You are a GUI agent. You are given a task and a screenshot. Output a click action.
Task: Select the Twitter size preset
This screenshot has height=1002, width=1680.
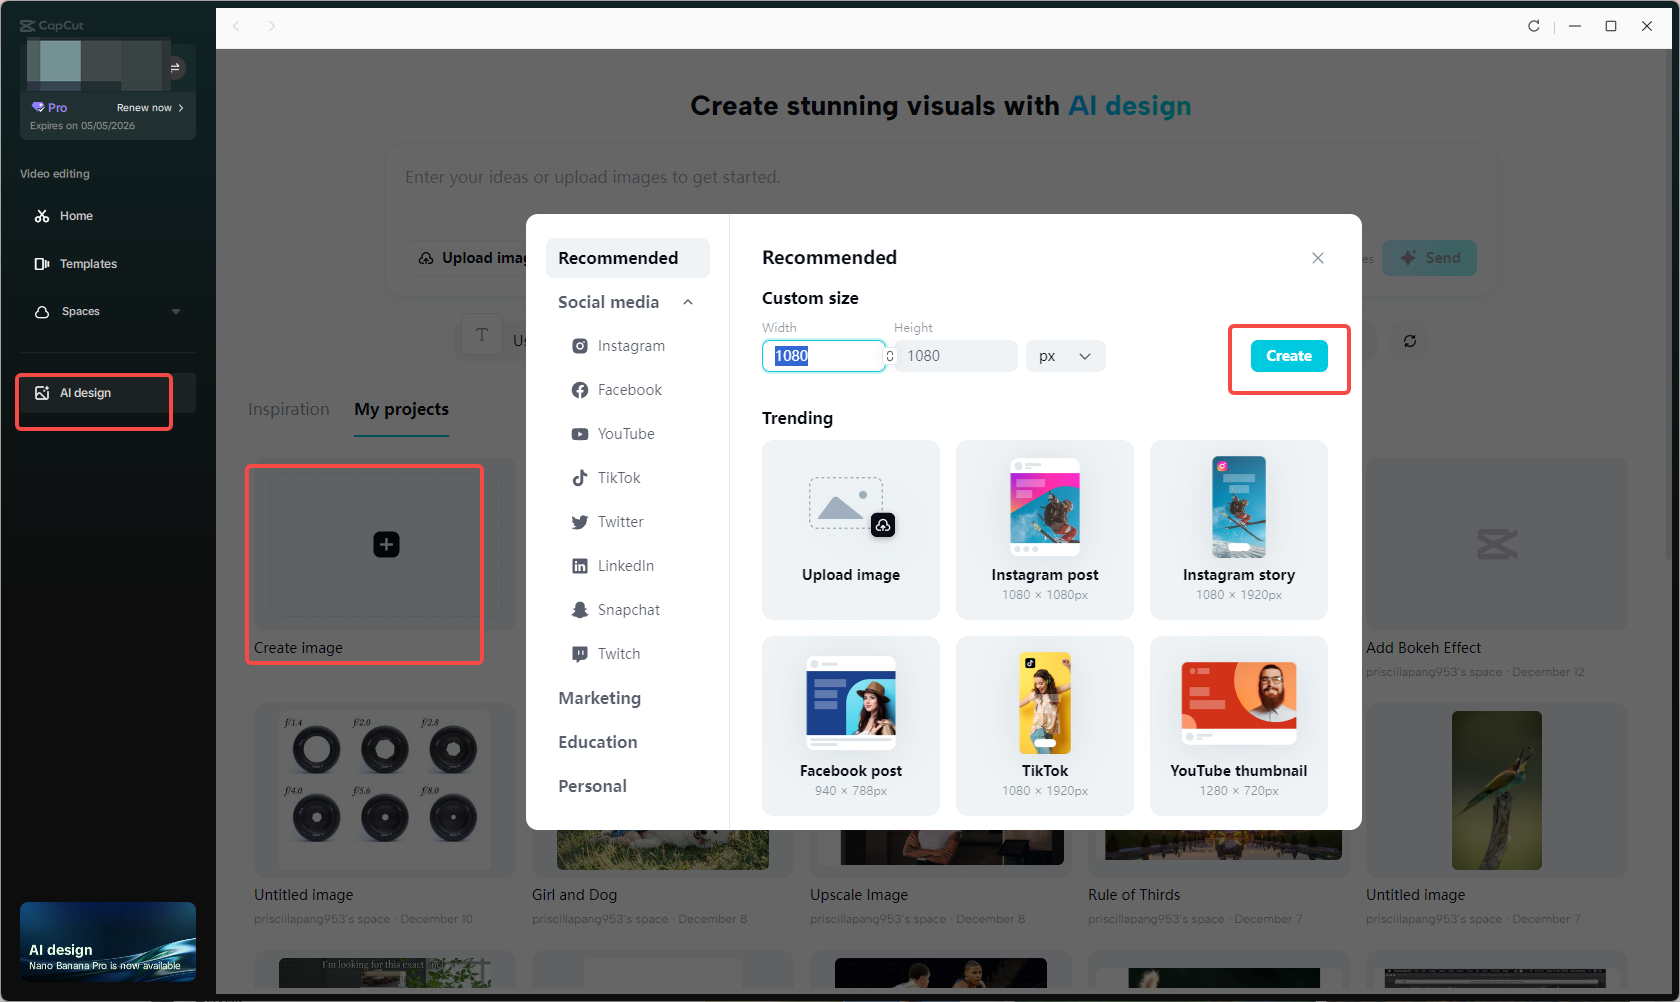tap(619, 521)
